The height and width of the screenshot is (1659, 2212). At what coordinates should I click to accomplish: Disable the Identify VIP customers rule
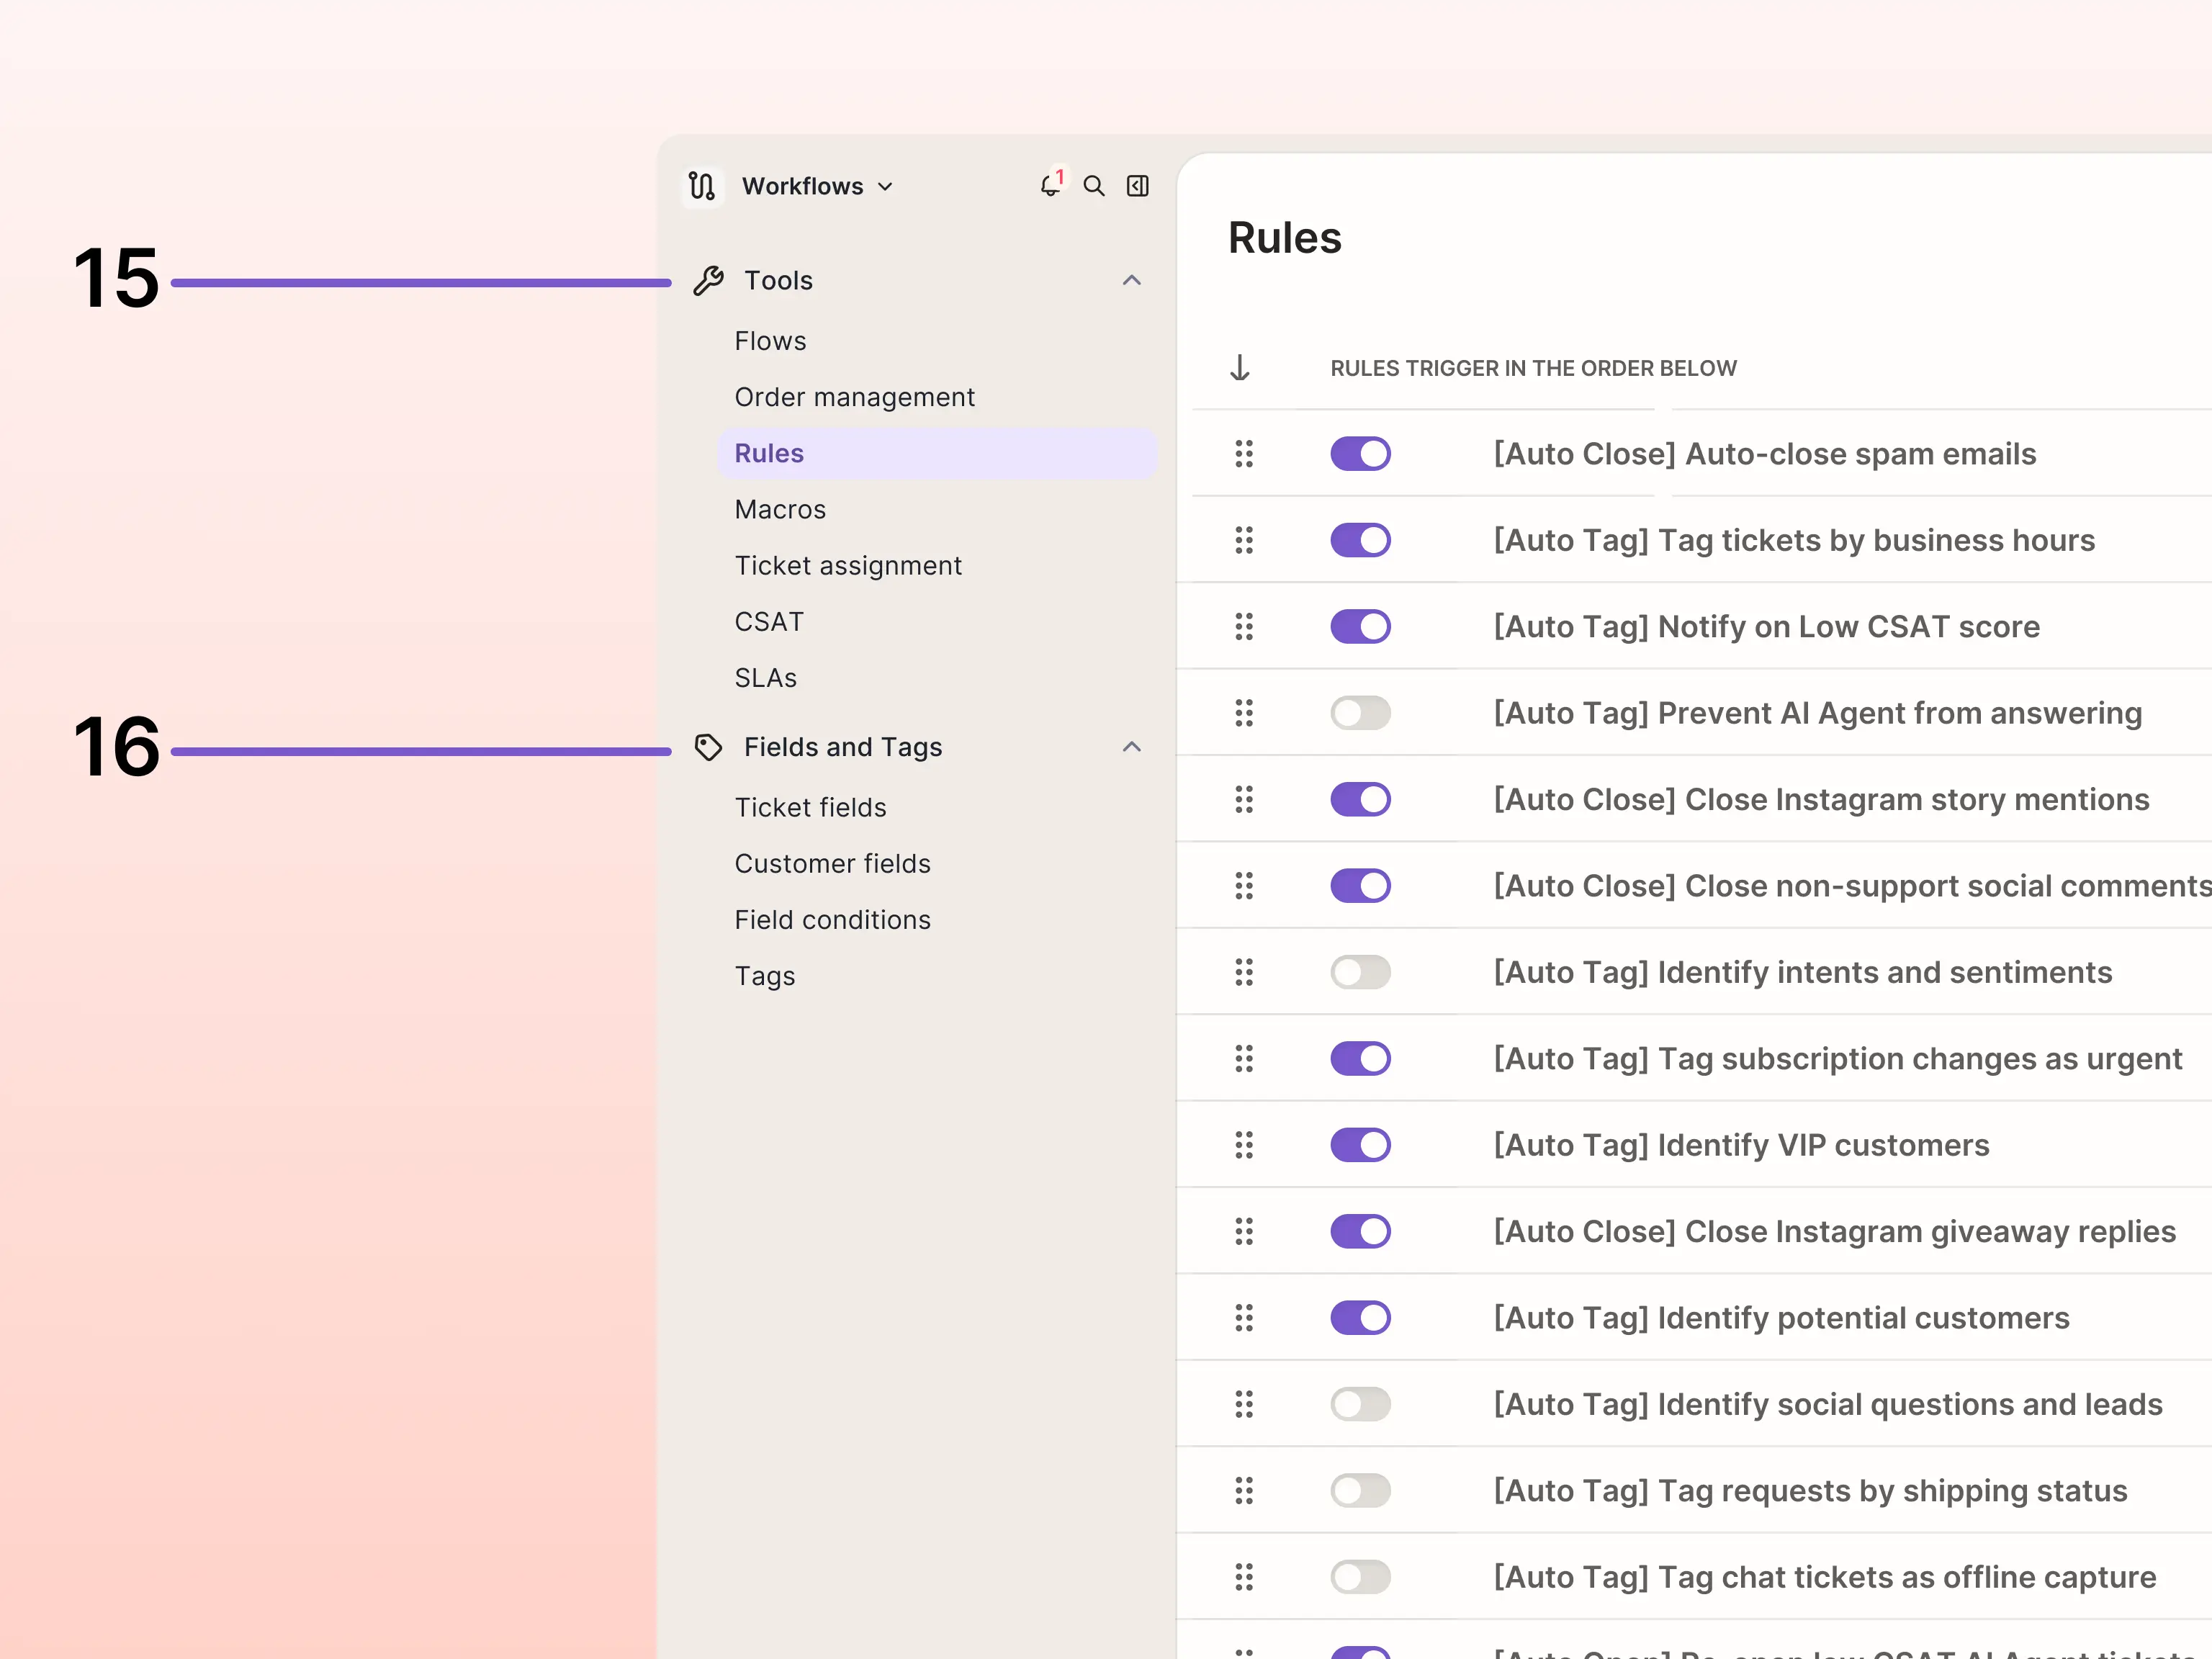coord(1360,1145)
